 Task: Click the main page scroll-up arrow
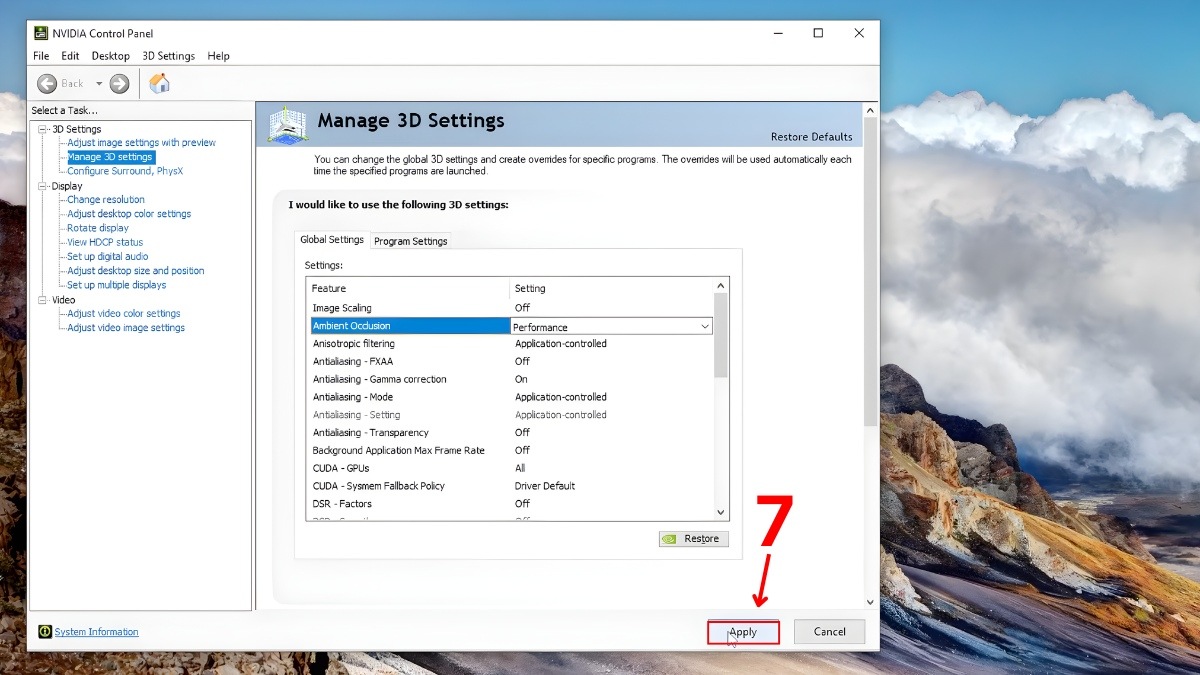coord(869,109)
